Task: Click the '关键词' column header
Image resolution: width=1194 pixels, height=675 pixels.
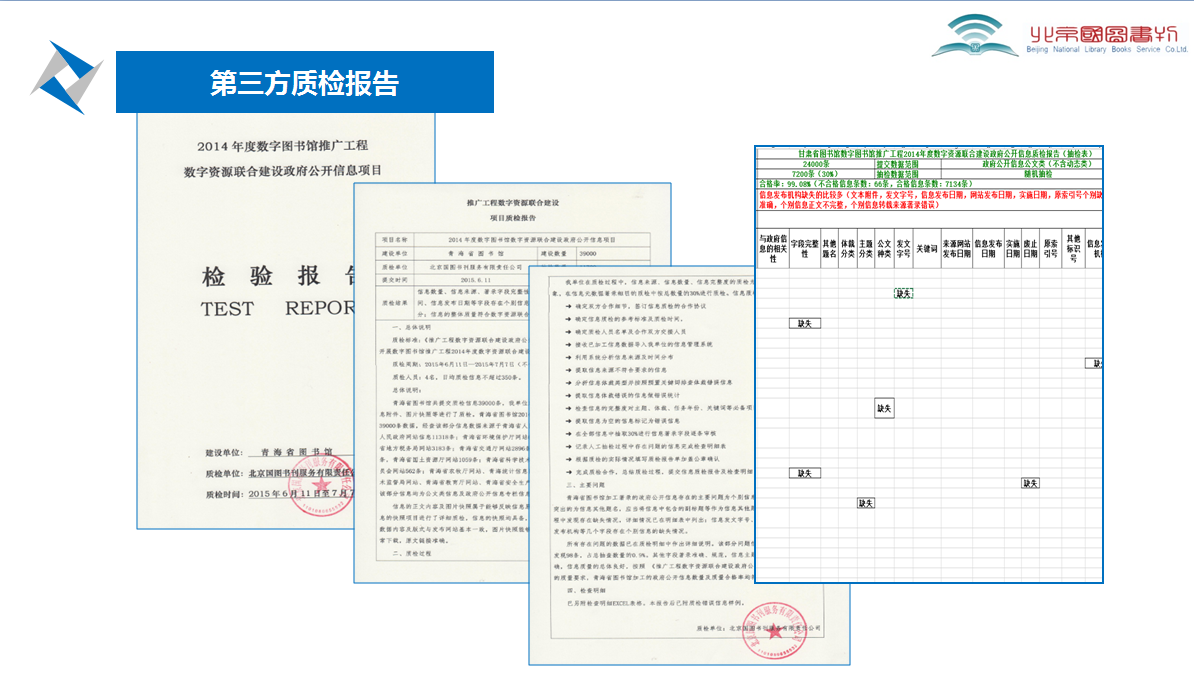Action: coord(927,248)
